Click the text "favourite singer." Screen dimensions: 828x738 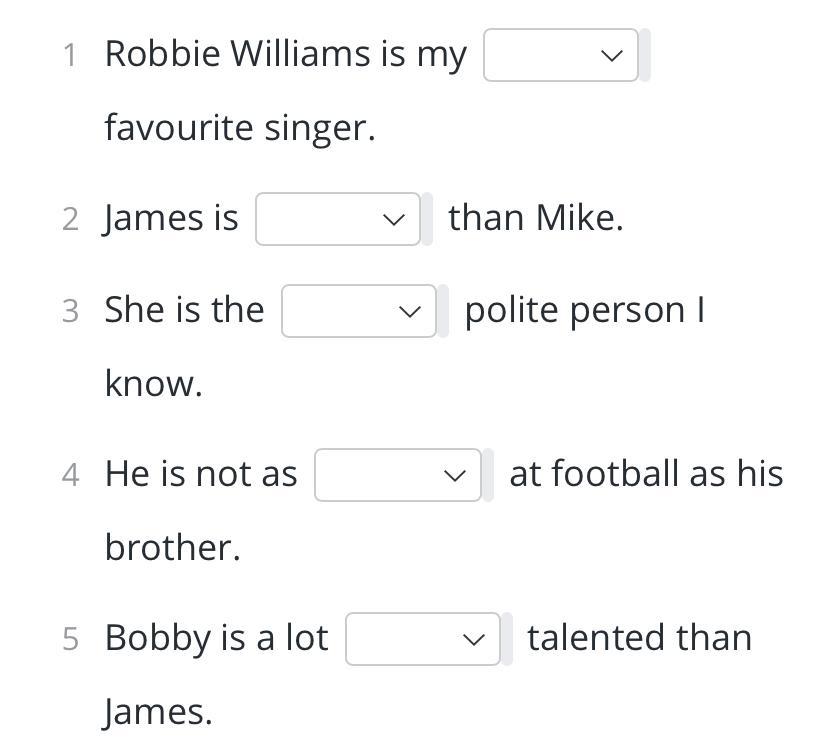[x=240, y=128]
